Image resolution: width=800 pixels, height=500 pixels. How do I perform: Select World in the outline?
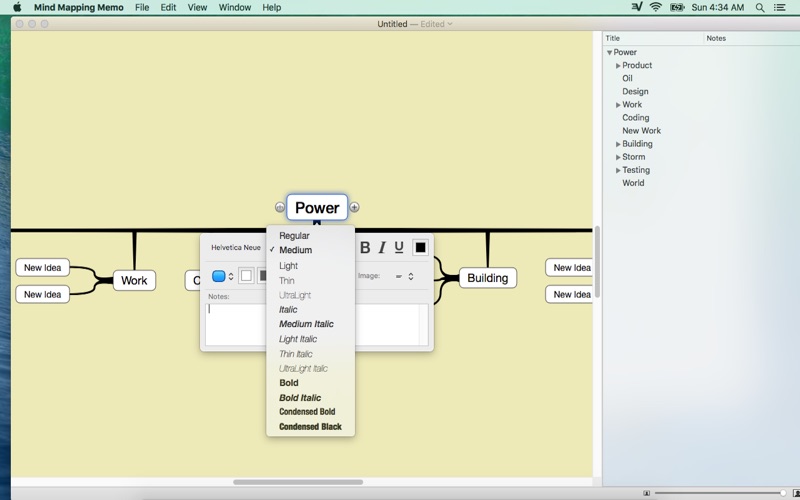point(633,183)
